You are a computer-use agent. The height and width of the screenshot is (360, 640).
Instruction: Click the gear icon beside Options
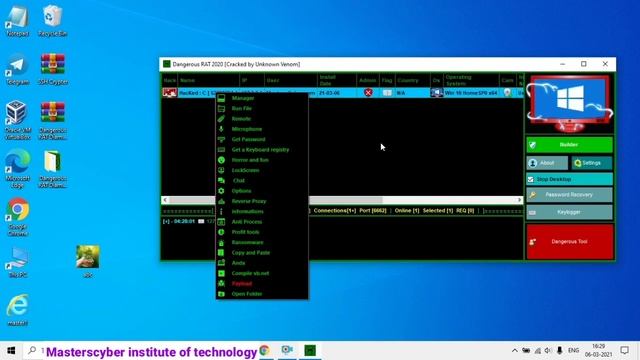coord(221,191)
